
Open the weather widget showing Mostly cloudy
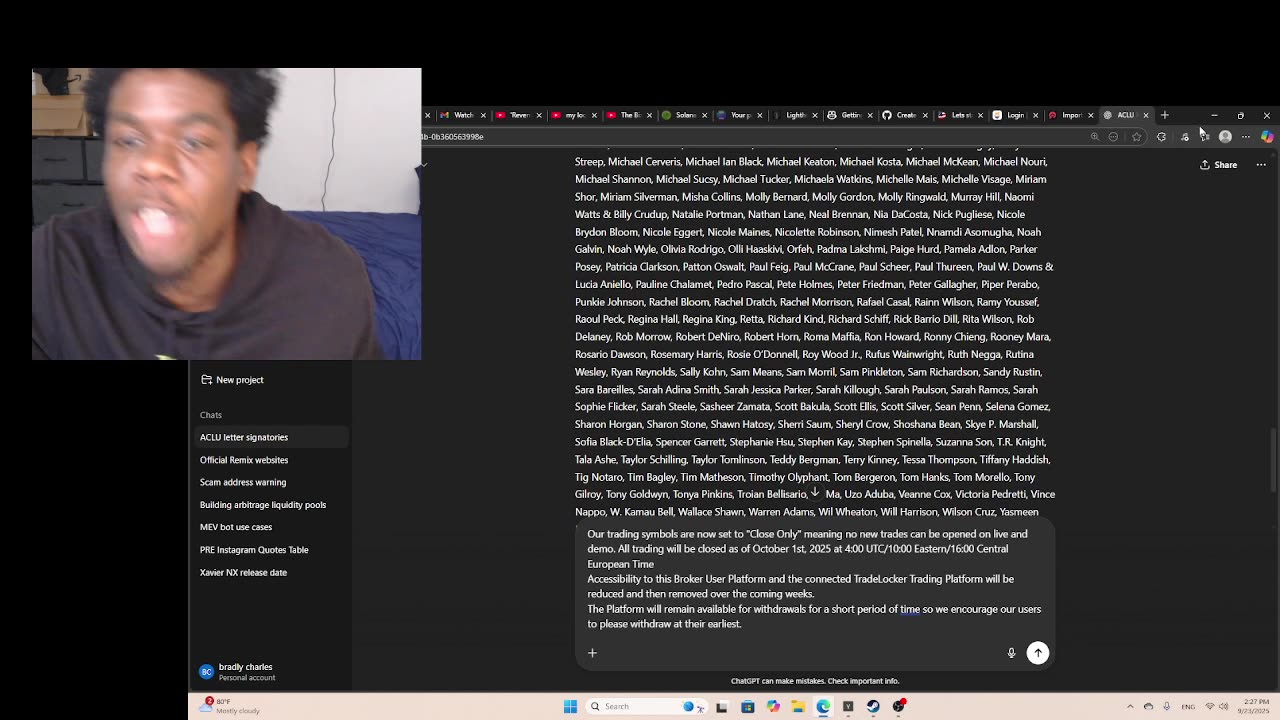pyautogui.click(x=230, y=705)
